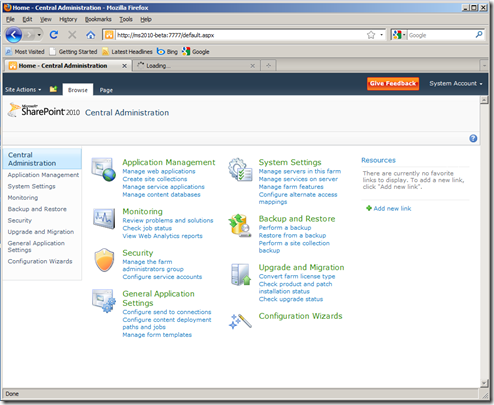494x405 pixels.
Task: Click Manage form templates link
Action: point(157,335)
